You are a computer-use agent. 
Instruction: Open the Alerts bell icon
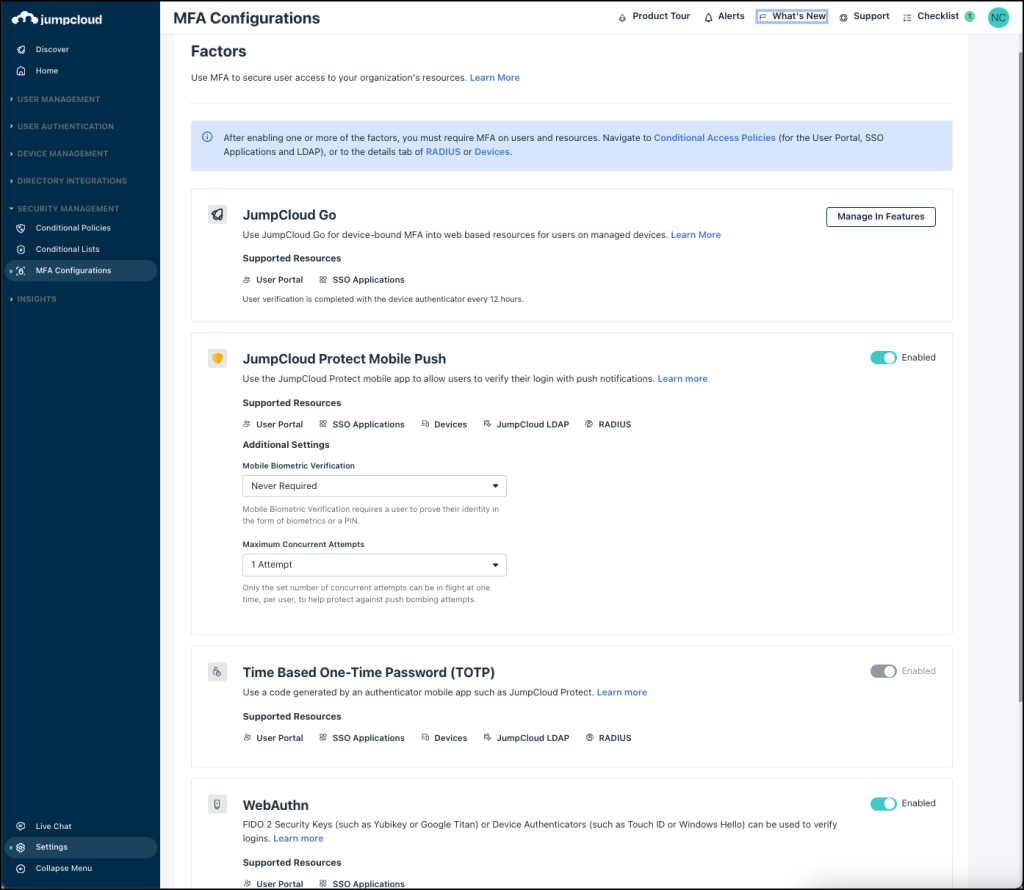pos(708,17)
